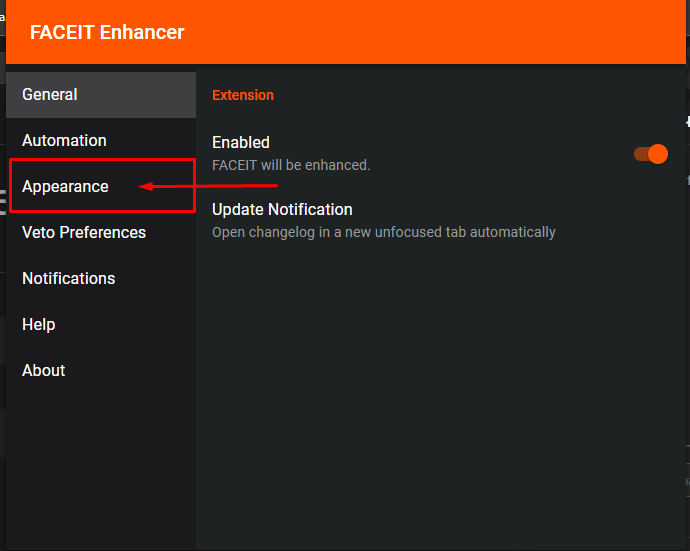The image size is (690, 551).
Task: Open the General settings tab
Action: point(101,95)
